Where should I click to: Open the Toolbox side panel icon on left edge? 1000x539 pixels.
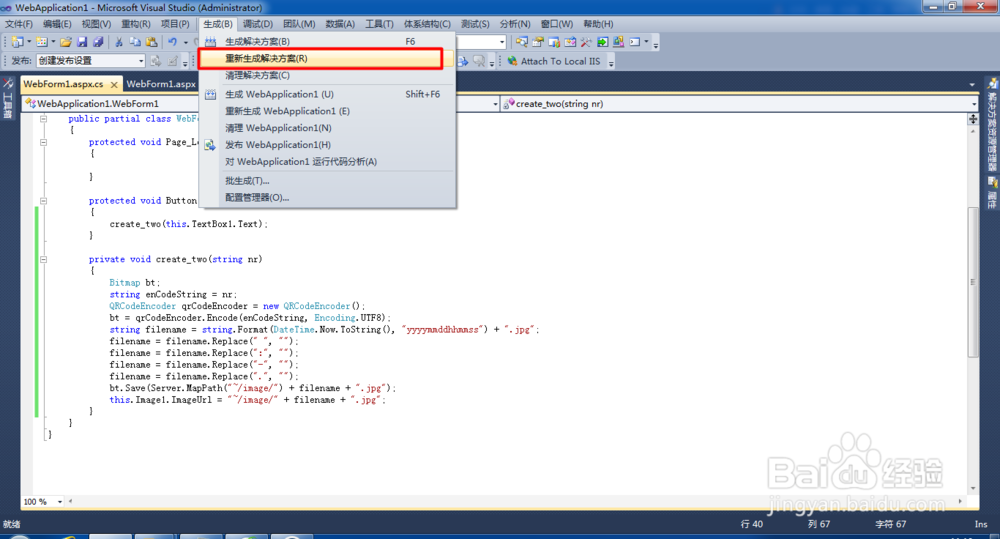[8, 83]
